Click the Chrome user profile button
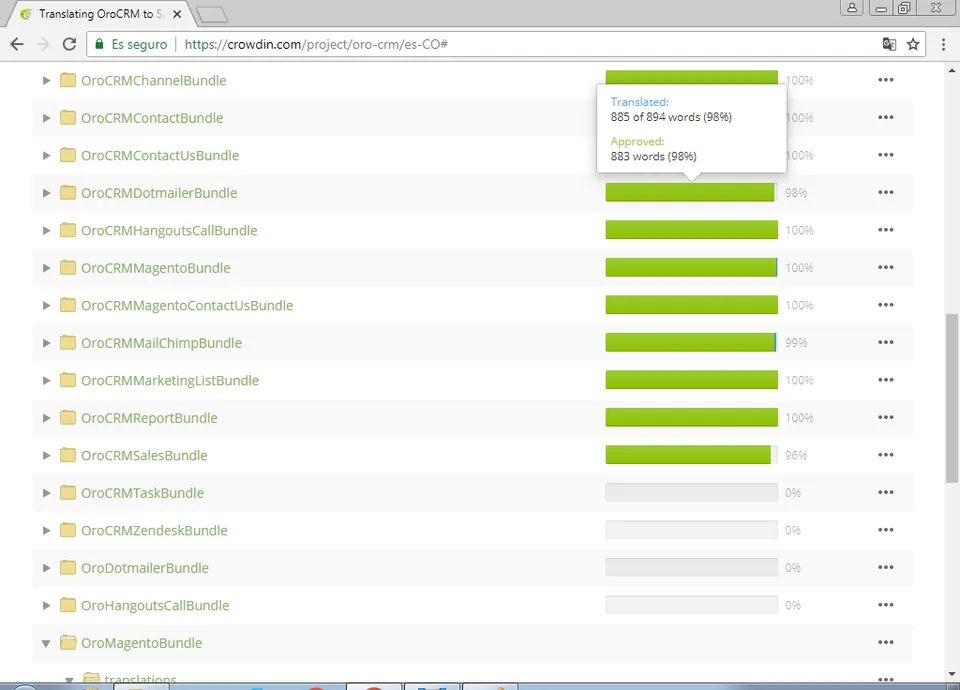This screenshot has height=690, width=960. point(852,8)
